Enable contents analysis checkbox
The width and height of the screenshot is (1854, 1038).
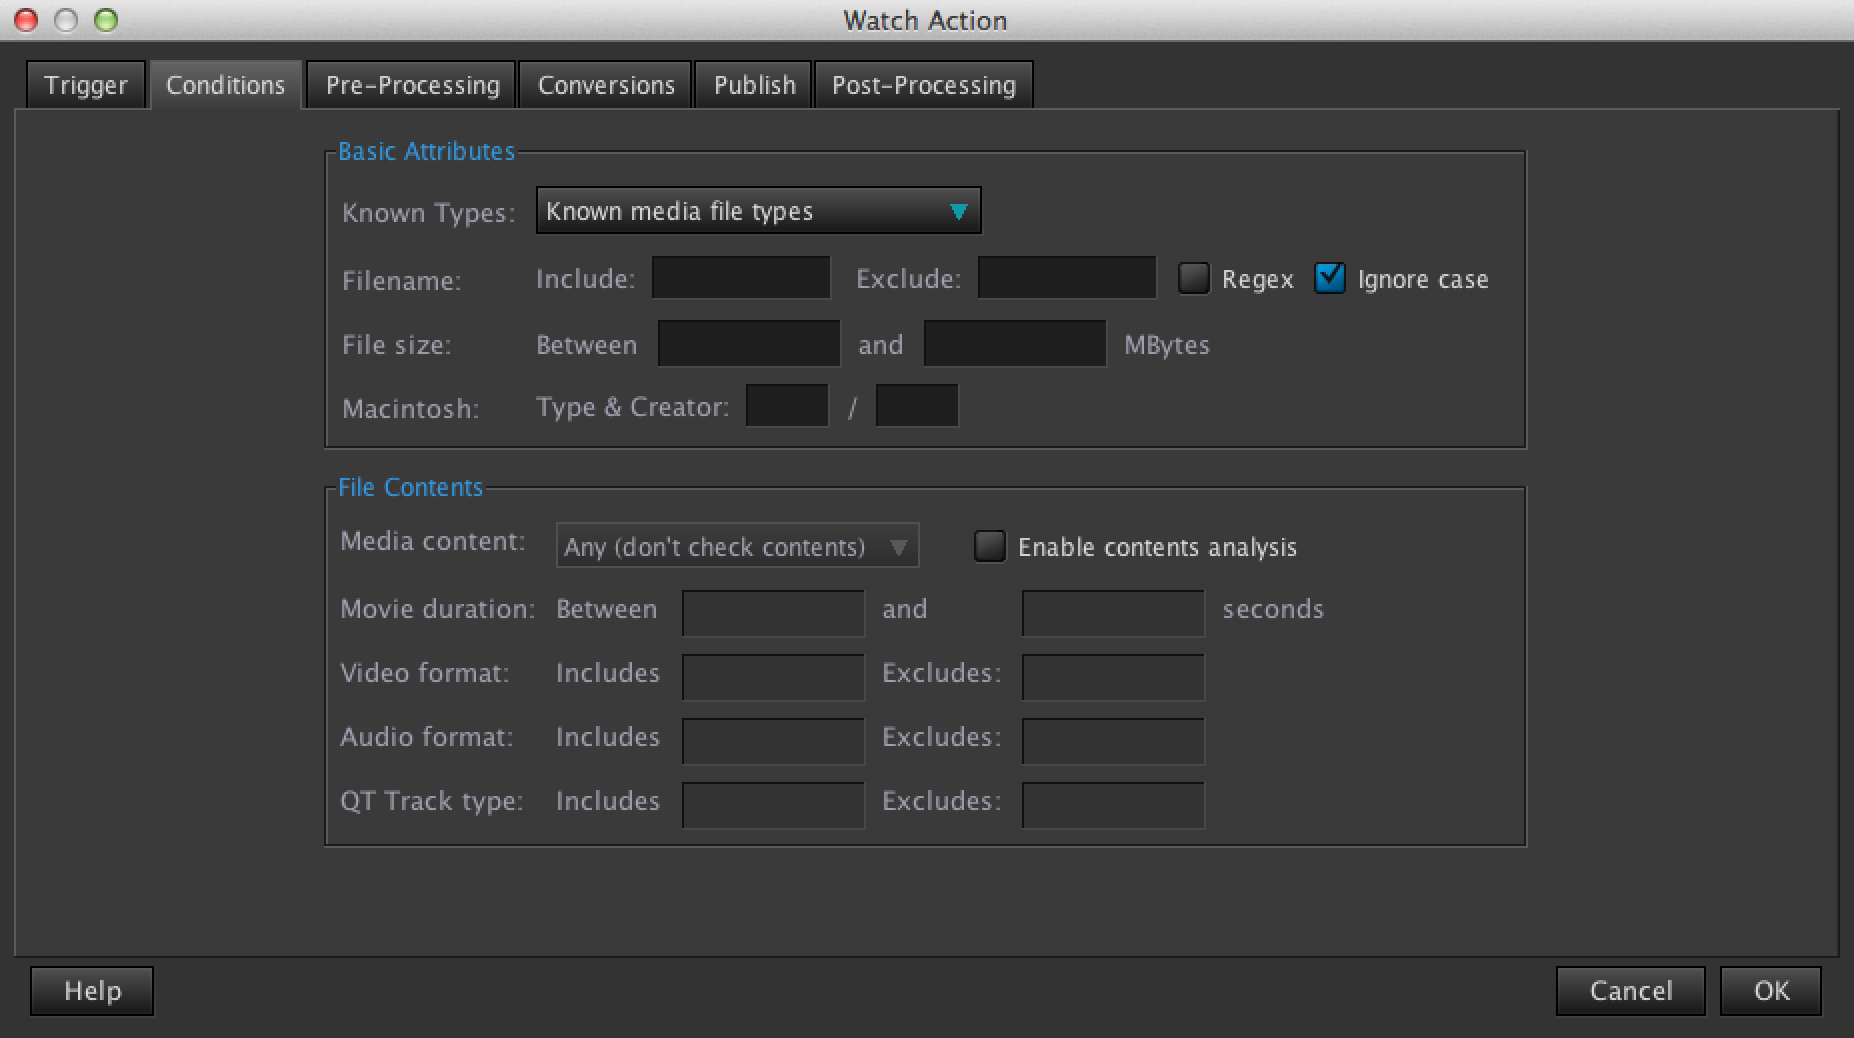click(x=990, y=546)
